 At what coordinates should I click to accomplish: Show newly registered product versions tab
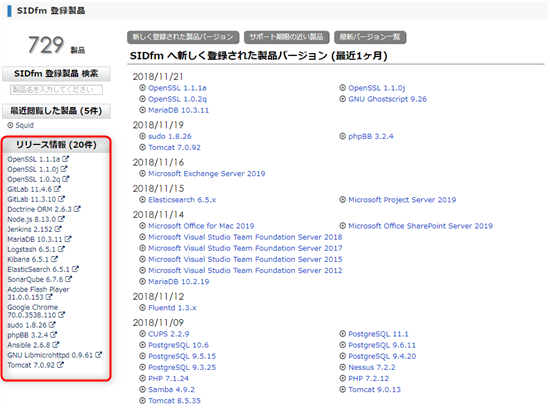[x=183, y=37]
